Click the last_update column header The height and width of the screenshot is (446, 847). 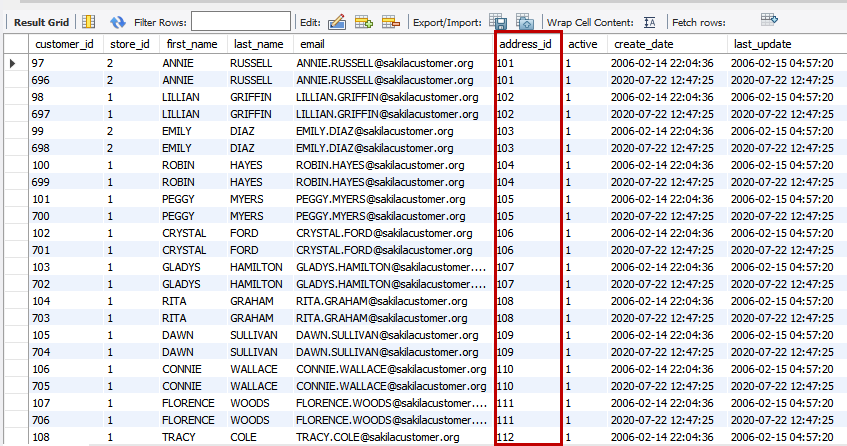pos(762,44)
